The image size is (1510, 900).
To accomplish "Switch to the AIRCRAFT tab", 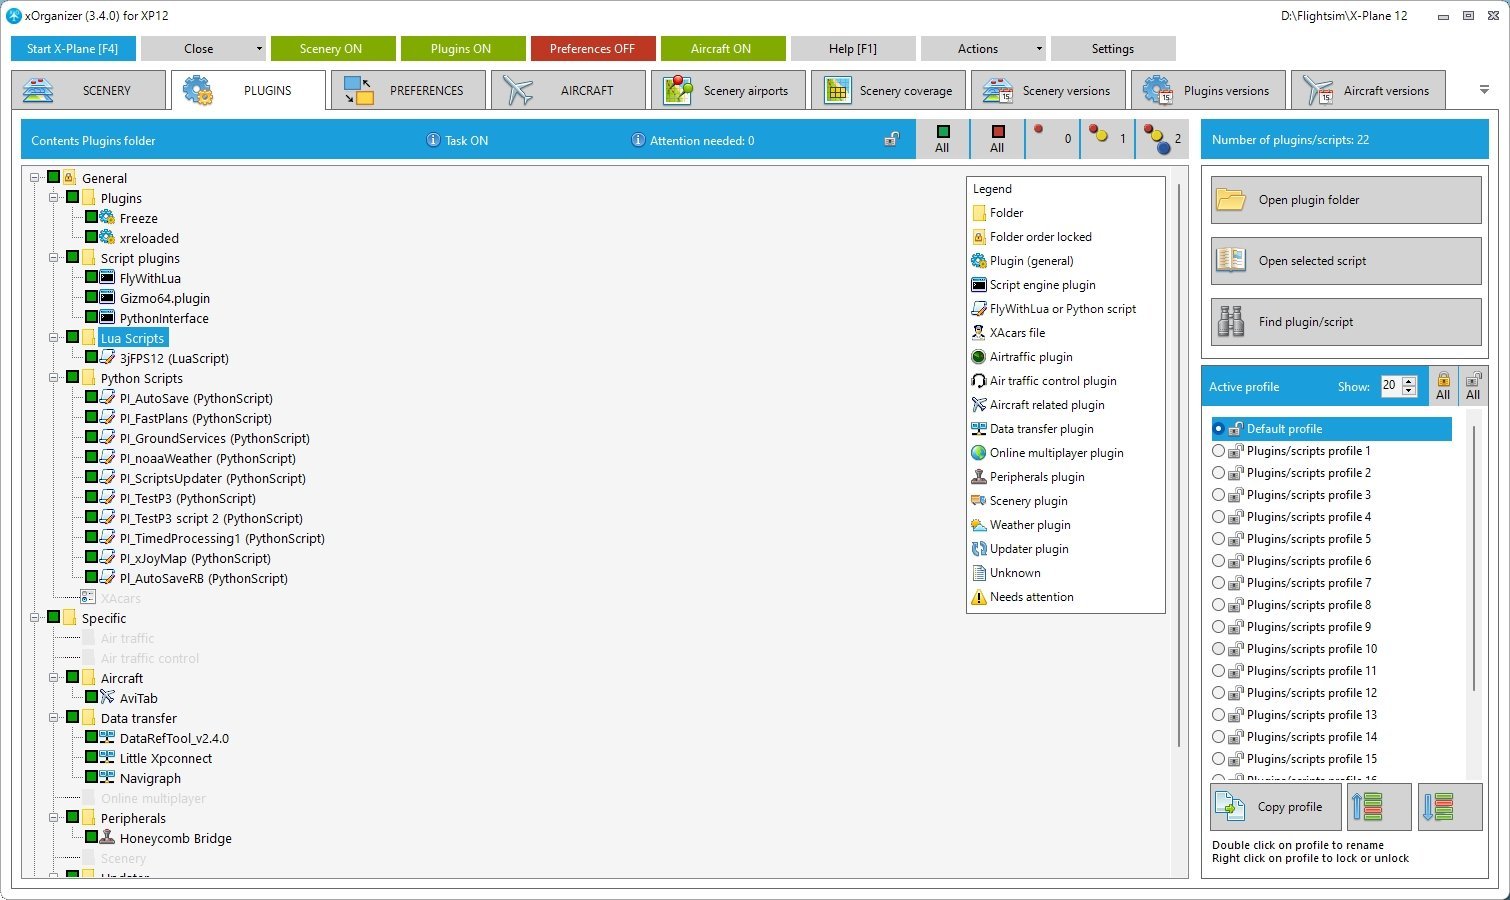I will point(568,90).
